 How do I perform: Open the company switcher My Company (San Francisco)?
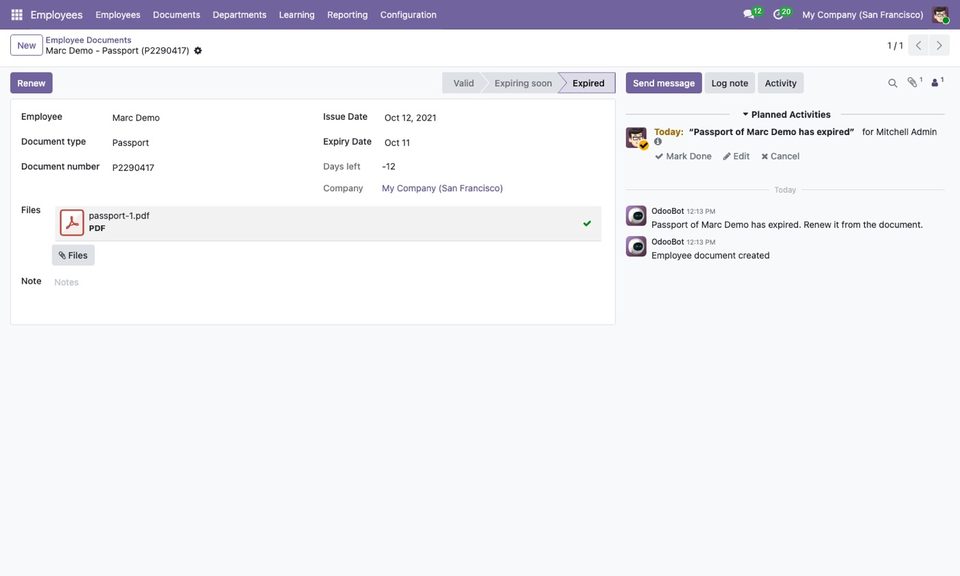click(x=862, y=15)
